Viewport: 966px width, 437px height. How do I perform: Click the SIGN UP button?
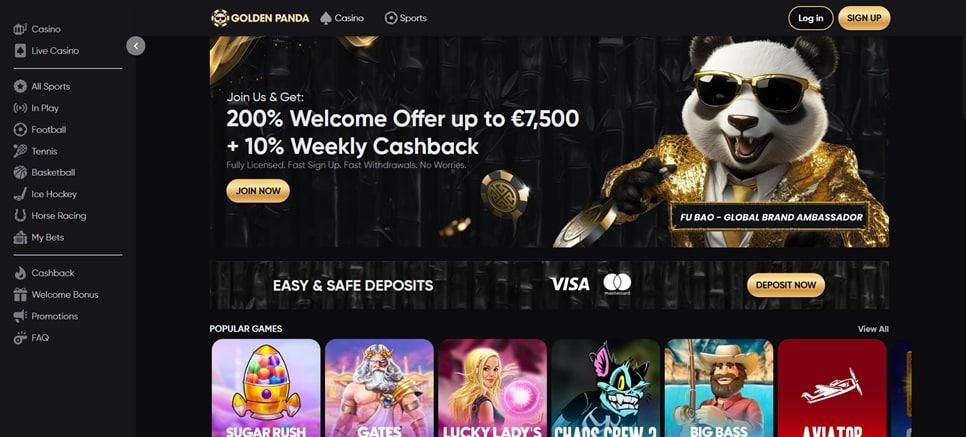[864, 18]
